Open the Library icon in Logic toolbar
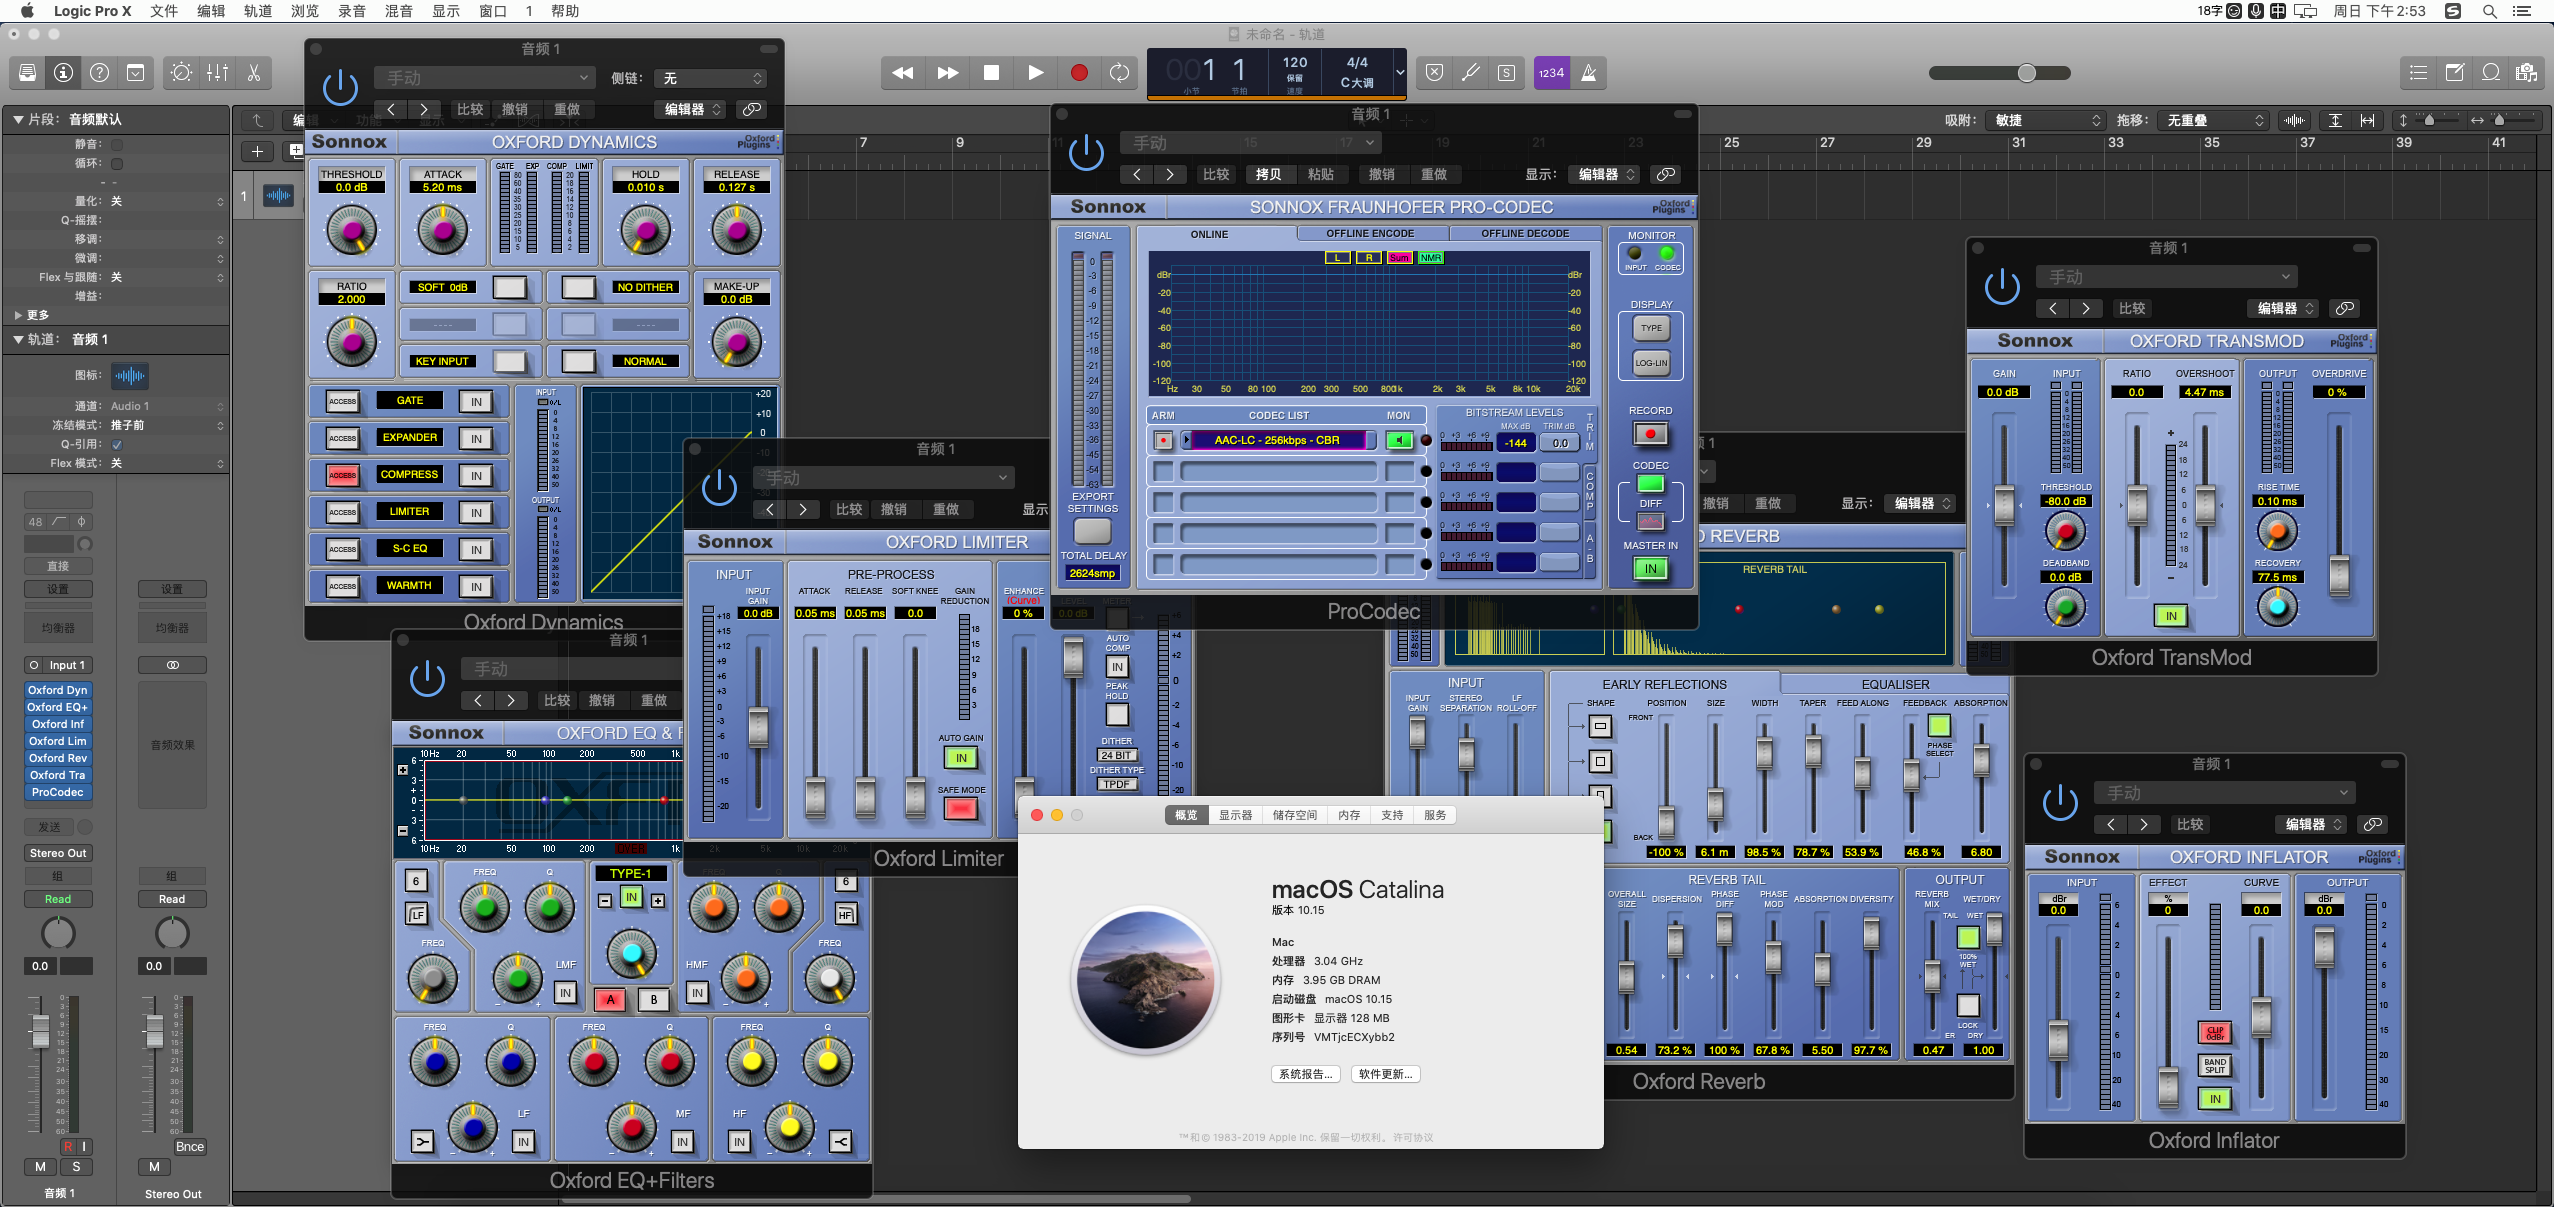Viewport: 2554px width, 1207px height. coord(27,72)
